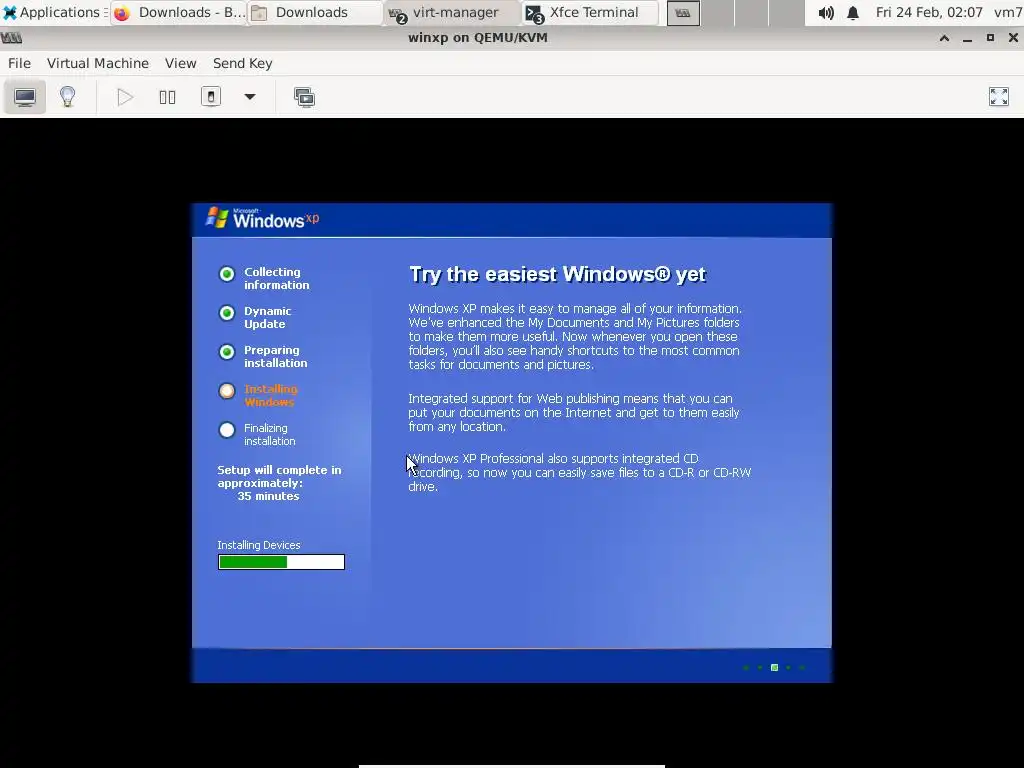Click the Integrated support for Web publishing paragraph
Screen dimensions: 1024x768
pyautogui.click(x=573, y=413)
